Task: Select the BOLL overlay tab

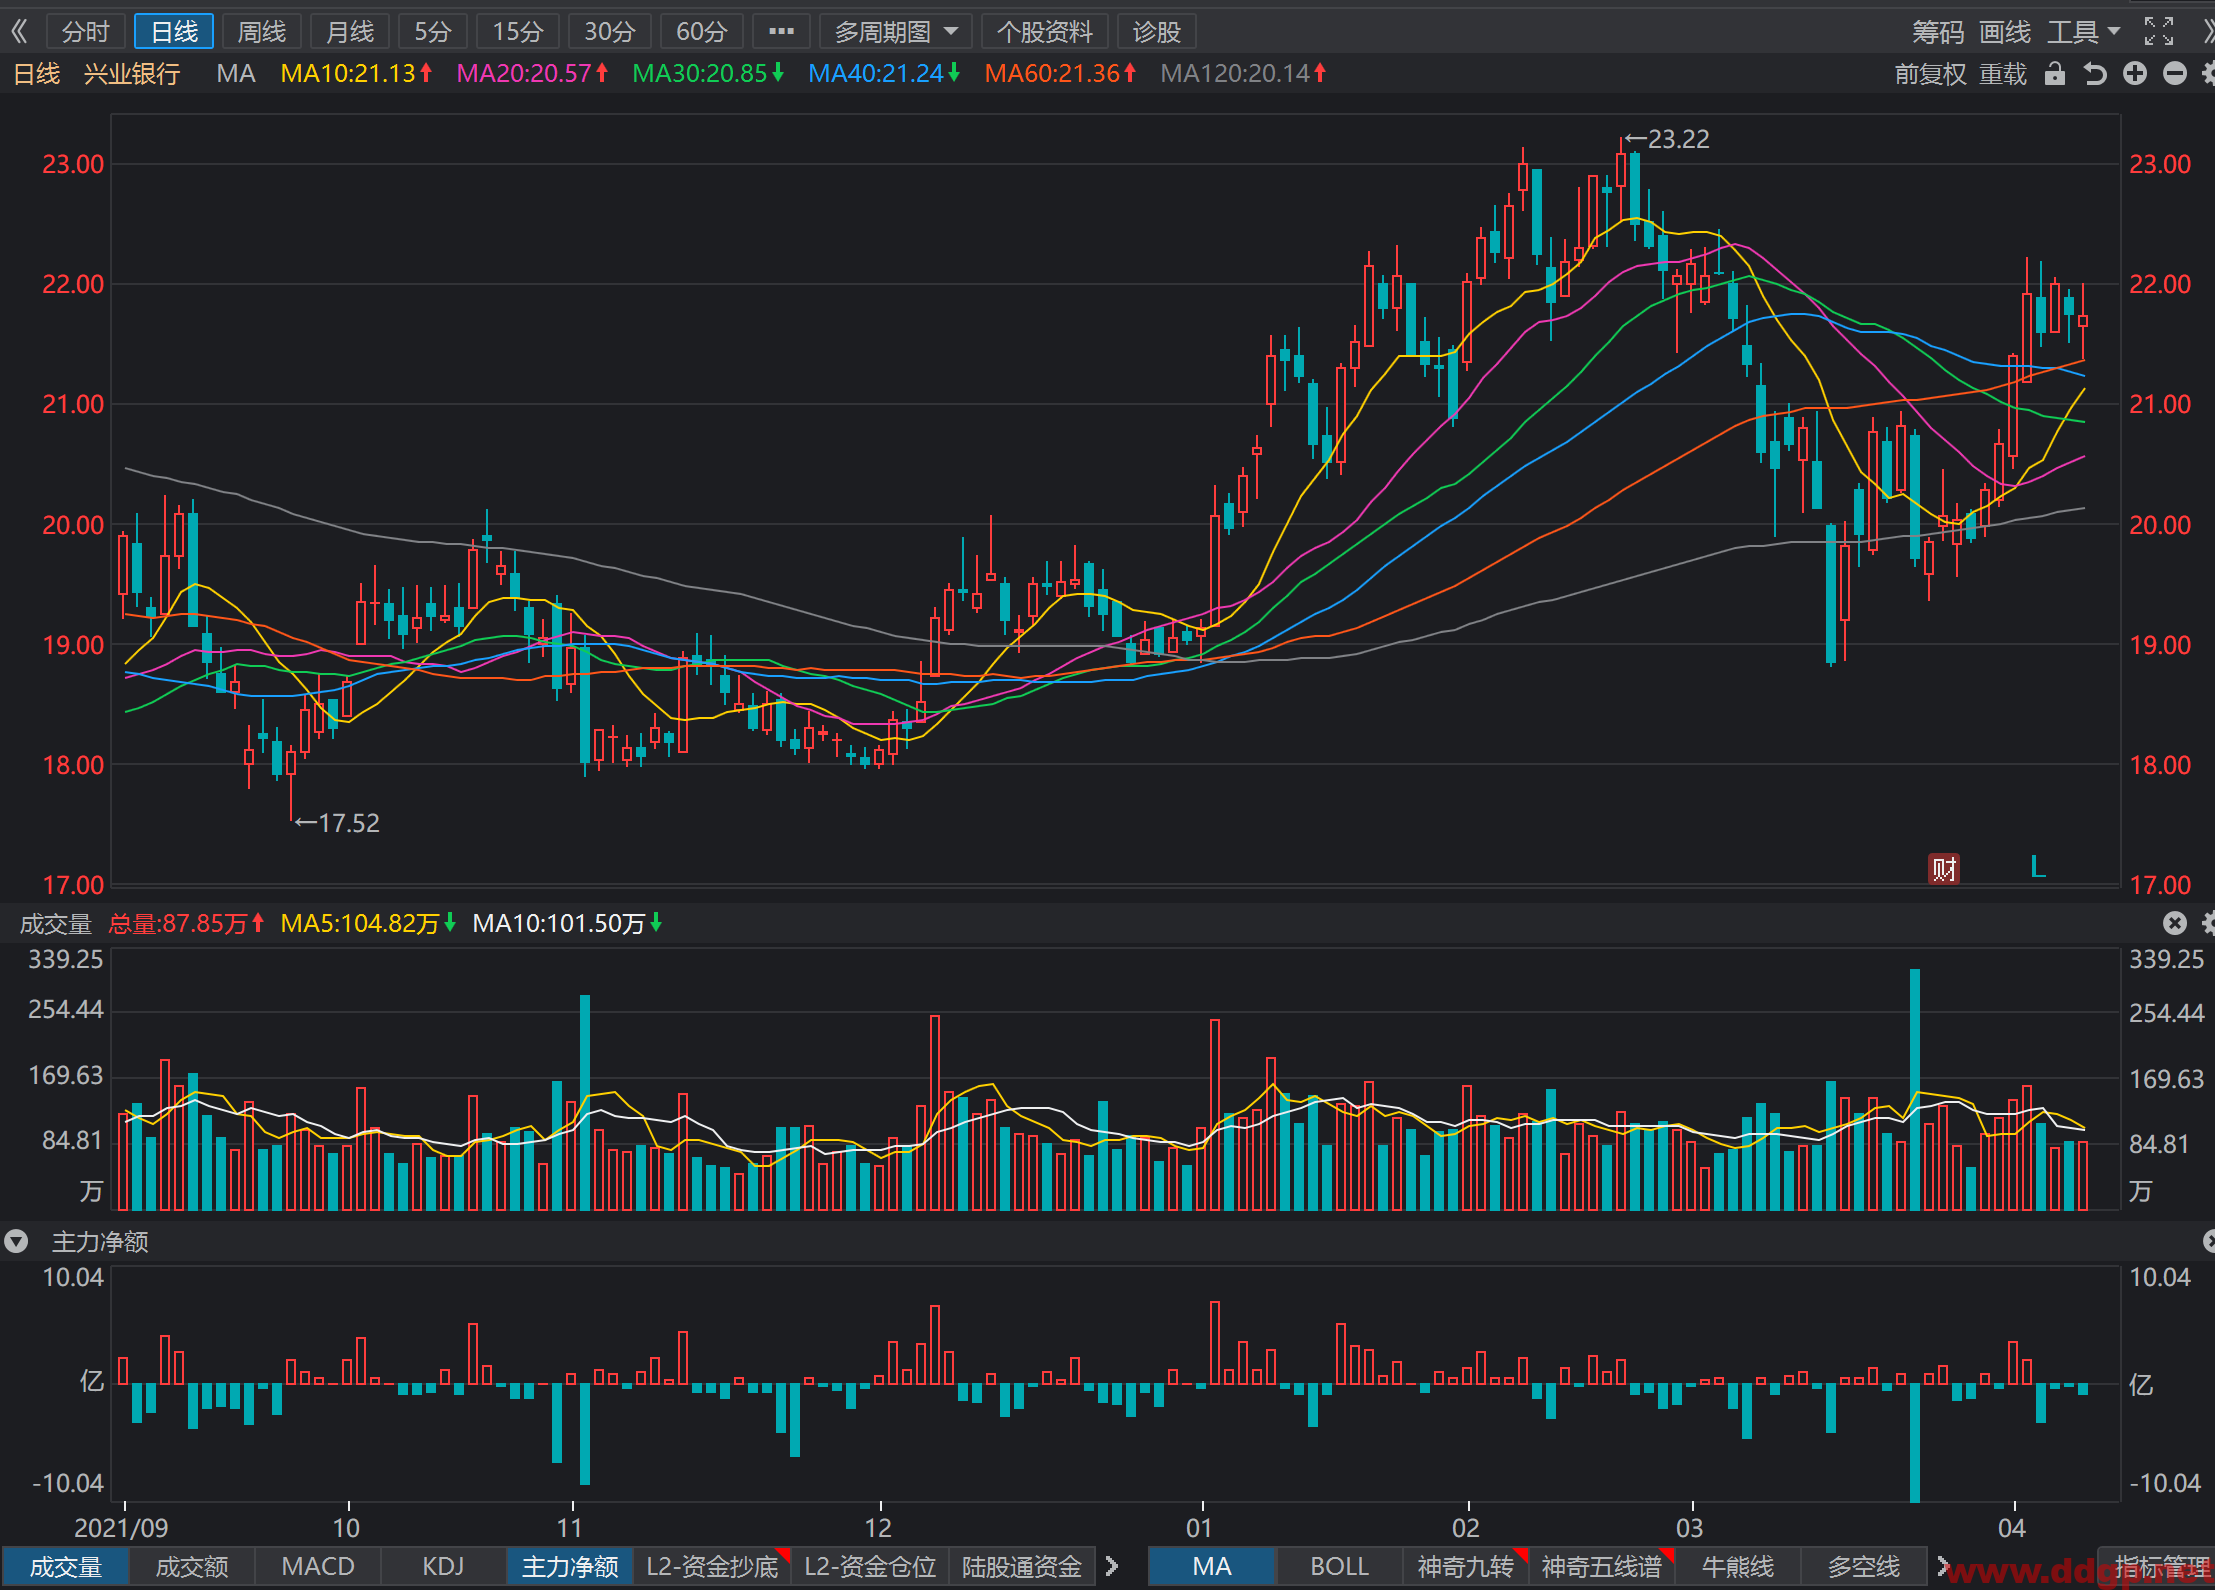Action: coord(1339,1566)
